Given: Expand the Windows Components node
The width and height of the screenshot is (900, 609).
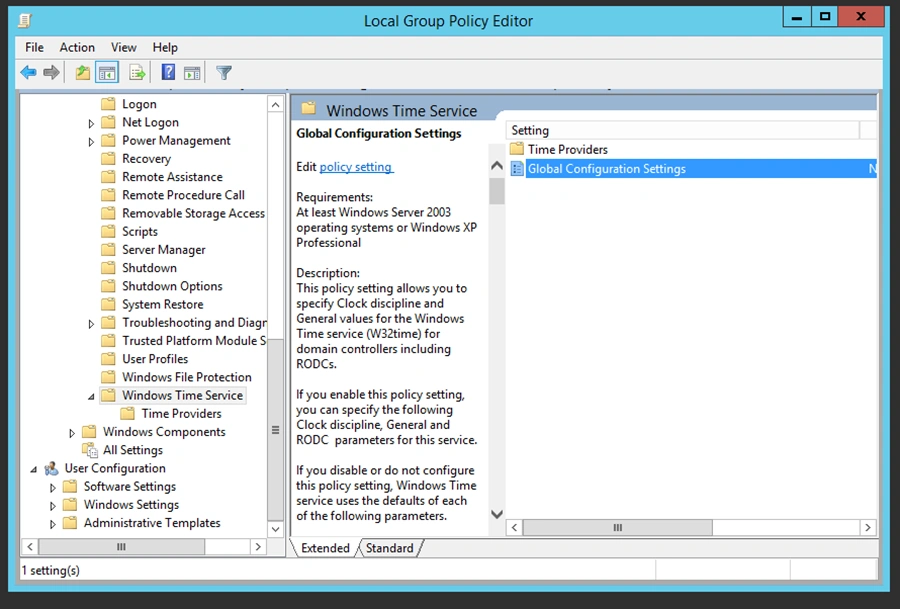Looking at the screenshot, I should tap(72, 433).
